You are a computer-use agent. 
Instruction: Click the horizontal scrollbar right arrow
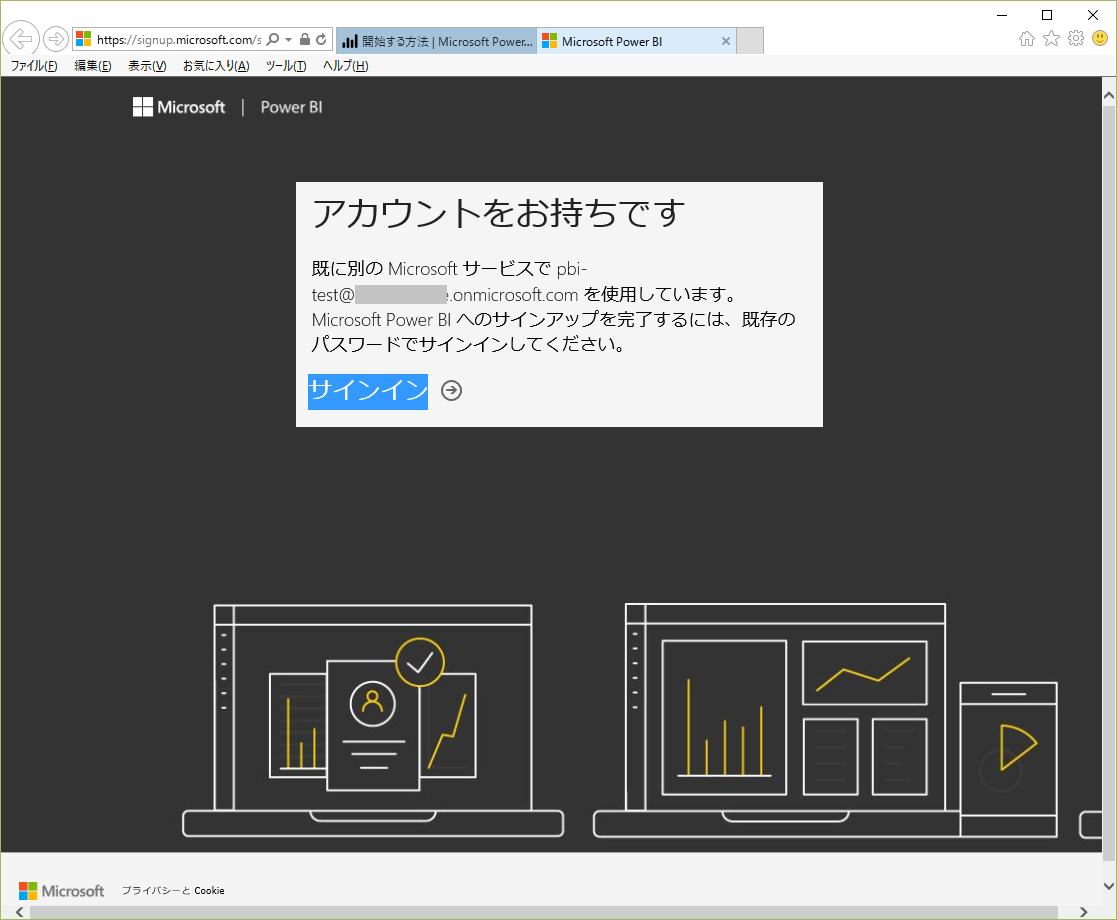click(1083, 912)
